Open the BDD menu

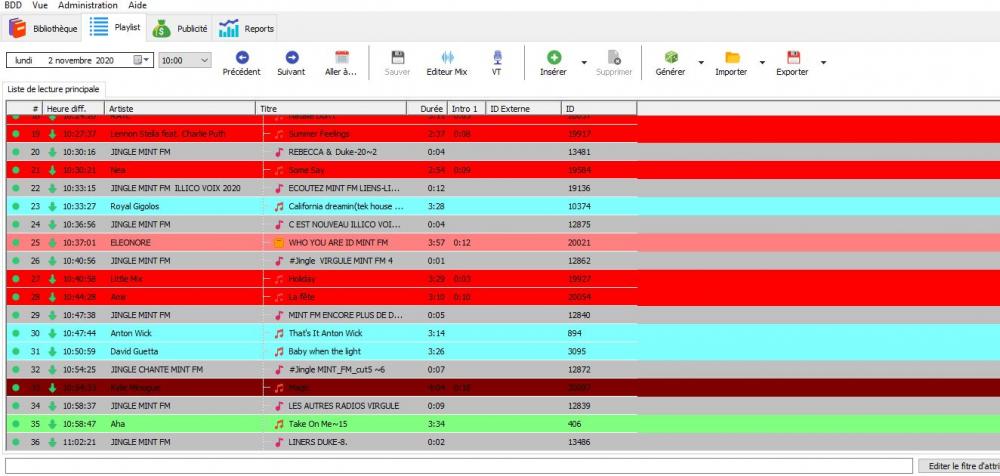13,5
